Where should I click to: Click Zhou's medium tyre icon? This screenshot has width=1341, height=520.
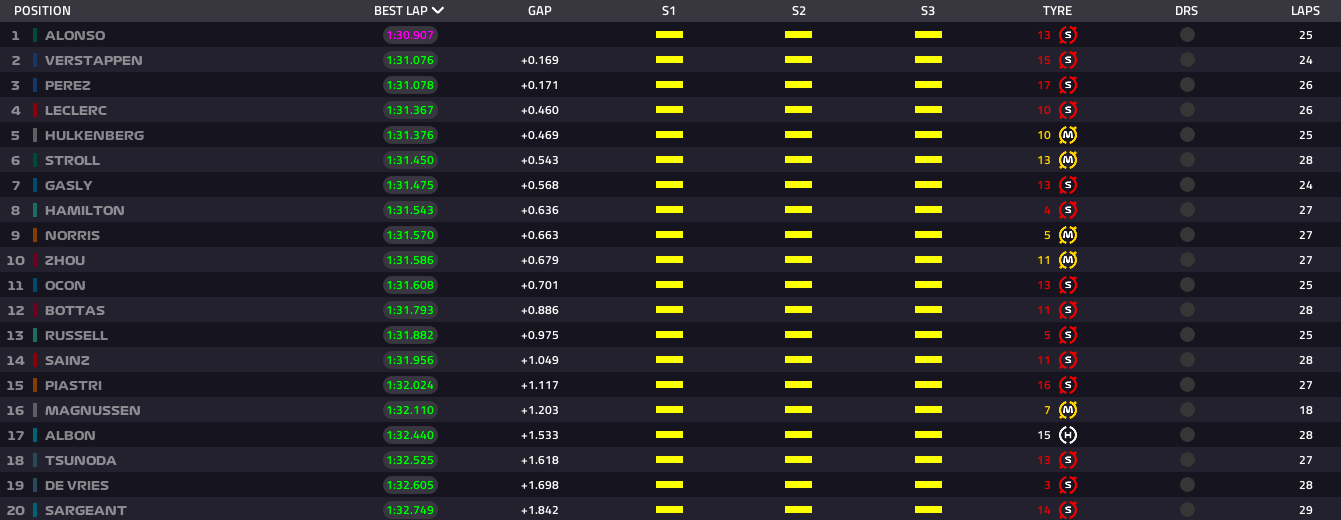pos(1068,260)
